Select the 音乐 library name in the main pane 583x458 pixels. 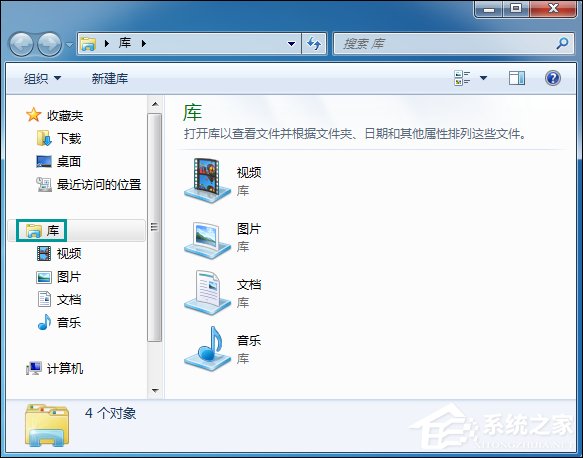249,340
